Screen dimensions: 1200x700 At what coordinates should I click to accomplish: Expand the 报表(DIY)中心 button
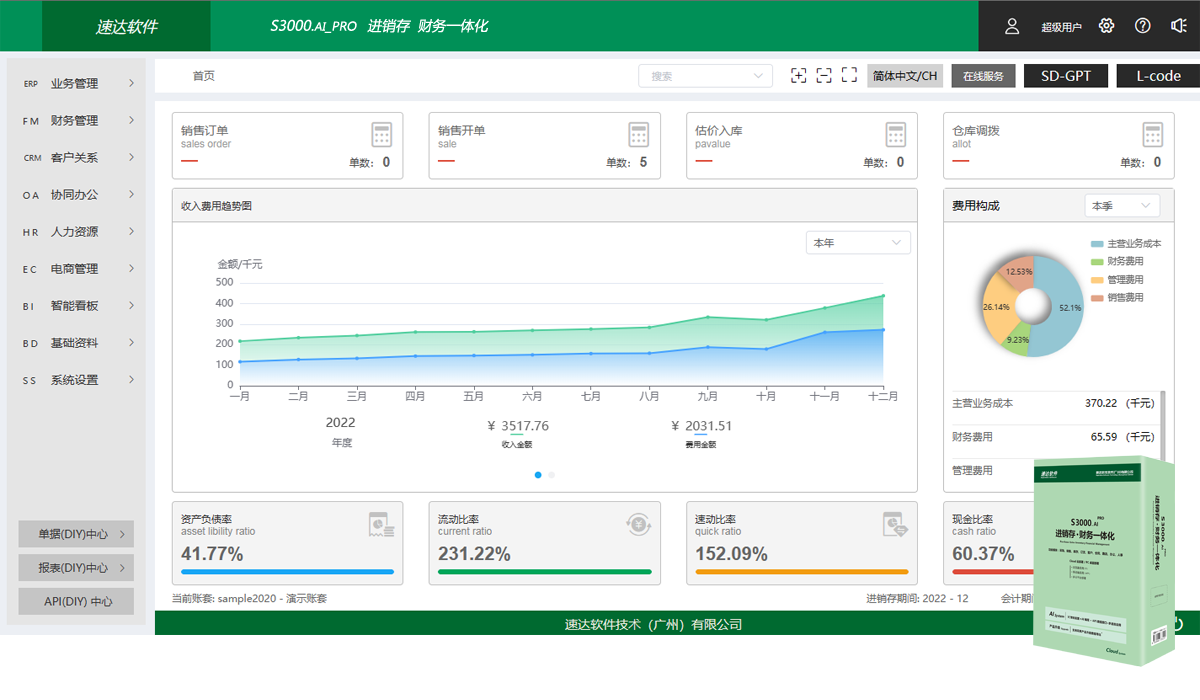tap(76, 568)
